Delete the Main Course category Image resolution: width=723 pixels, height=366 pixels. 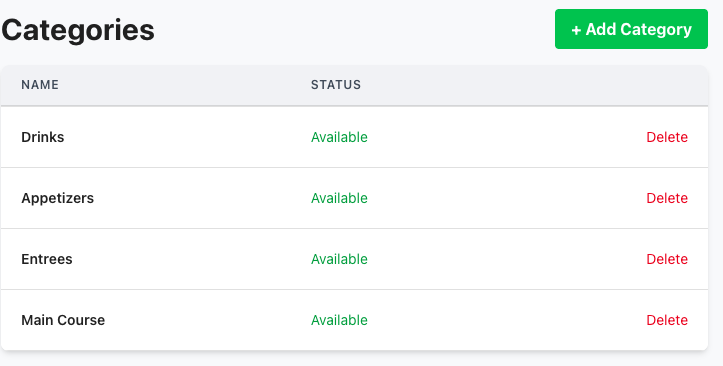[x=667, y=320]
